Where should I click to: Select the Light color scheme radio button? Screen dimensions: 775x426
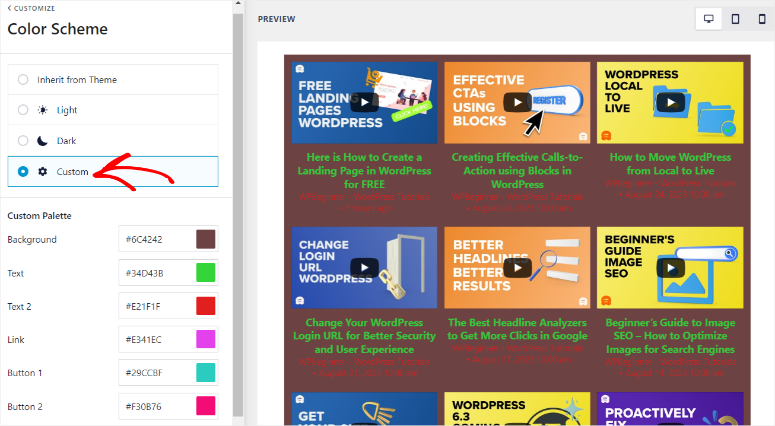click(23, 110)
